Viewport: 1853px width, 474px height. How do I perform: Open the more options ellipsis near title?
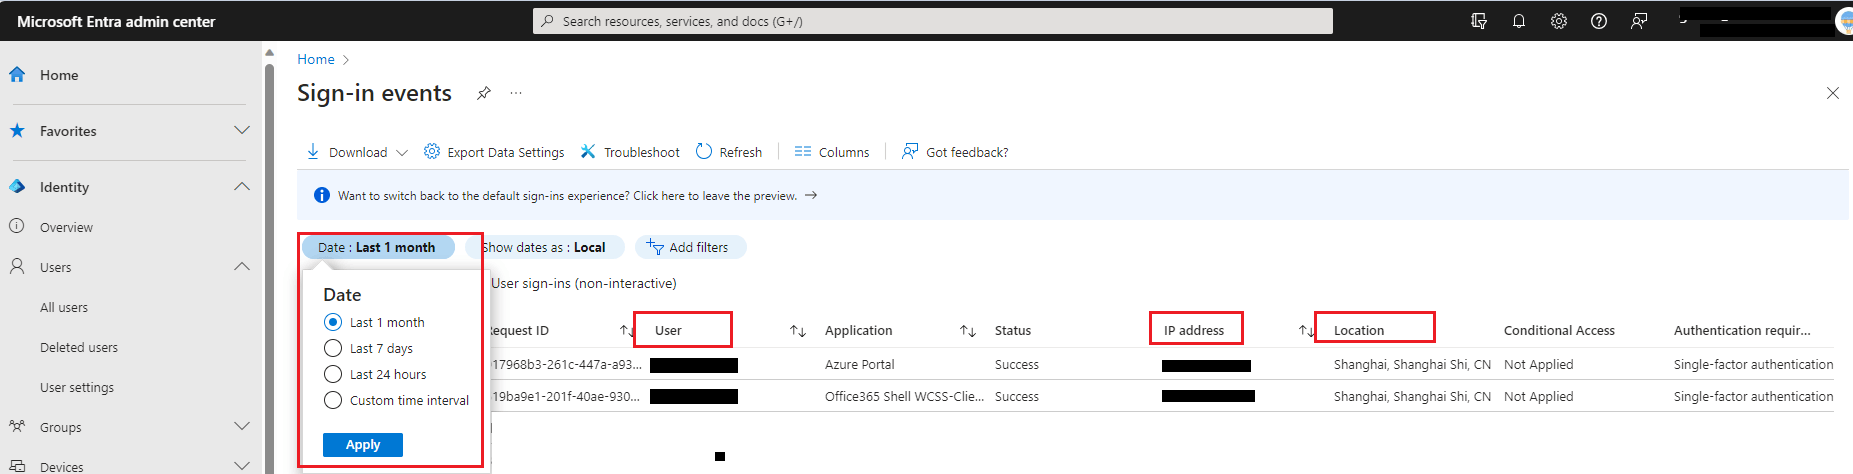(x=516, y=93)
